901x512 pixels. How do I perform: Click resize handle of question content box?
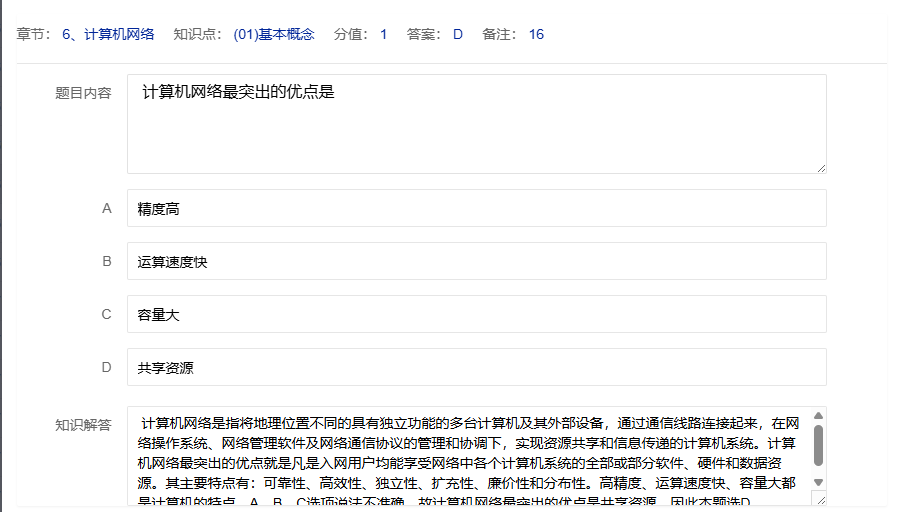pyautogui.click(x=820, y=167)
